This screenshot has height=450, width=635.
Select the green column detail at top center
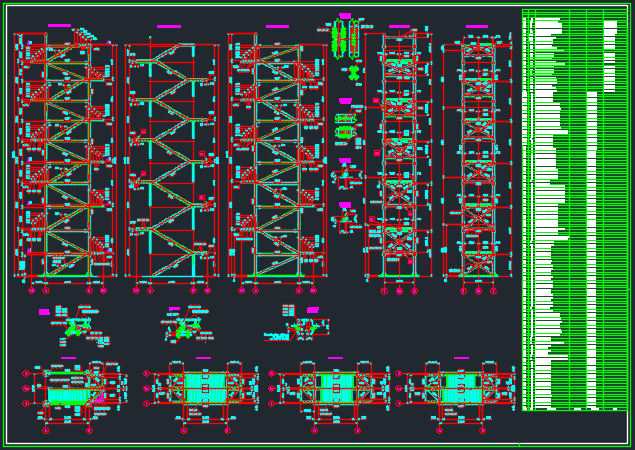(345, 40)
